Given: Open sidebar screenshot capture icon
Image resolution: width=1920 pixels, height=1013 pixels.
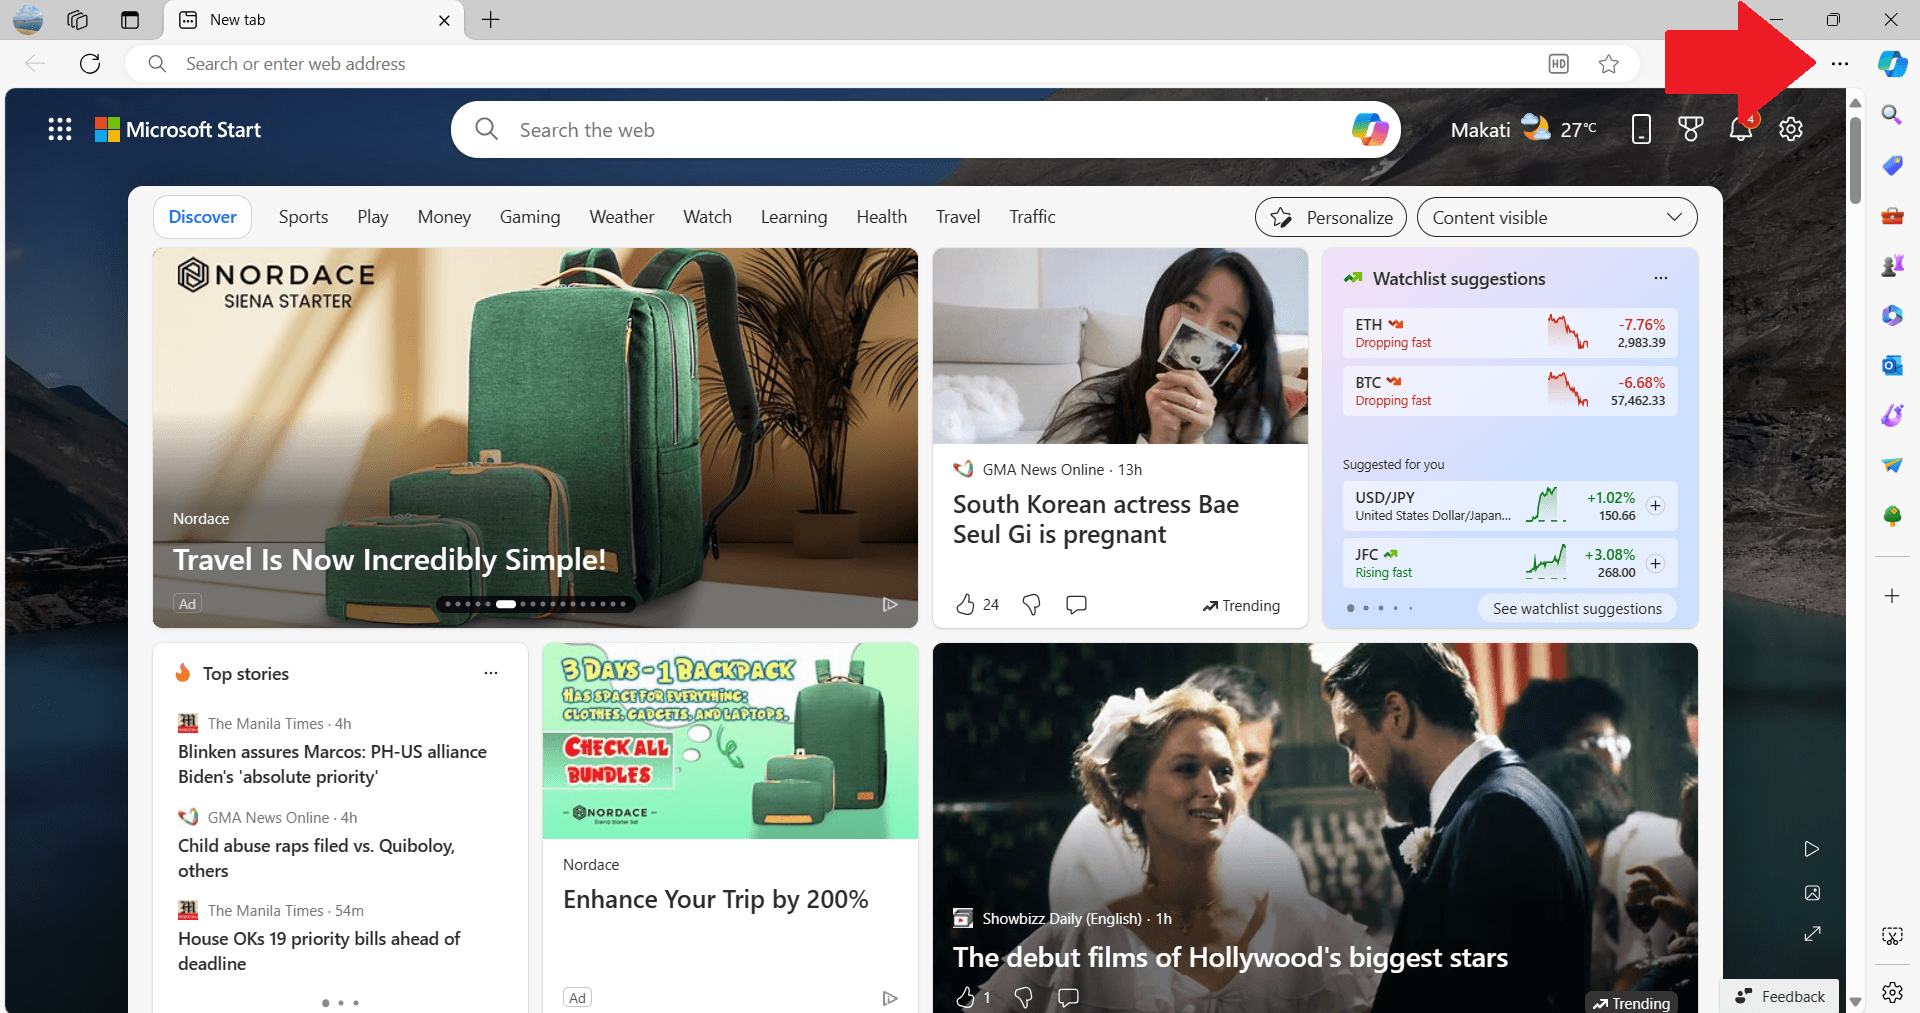Looking at the screenshot, I should pos(1892,936).
